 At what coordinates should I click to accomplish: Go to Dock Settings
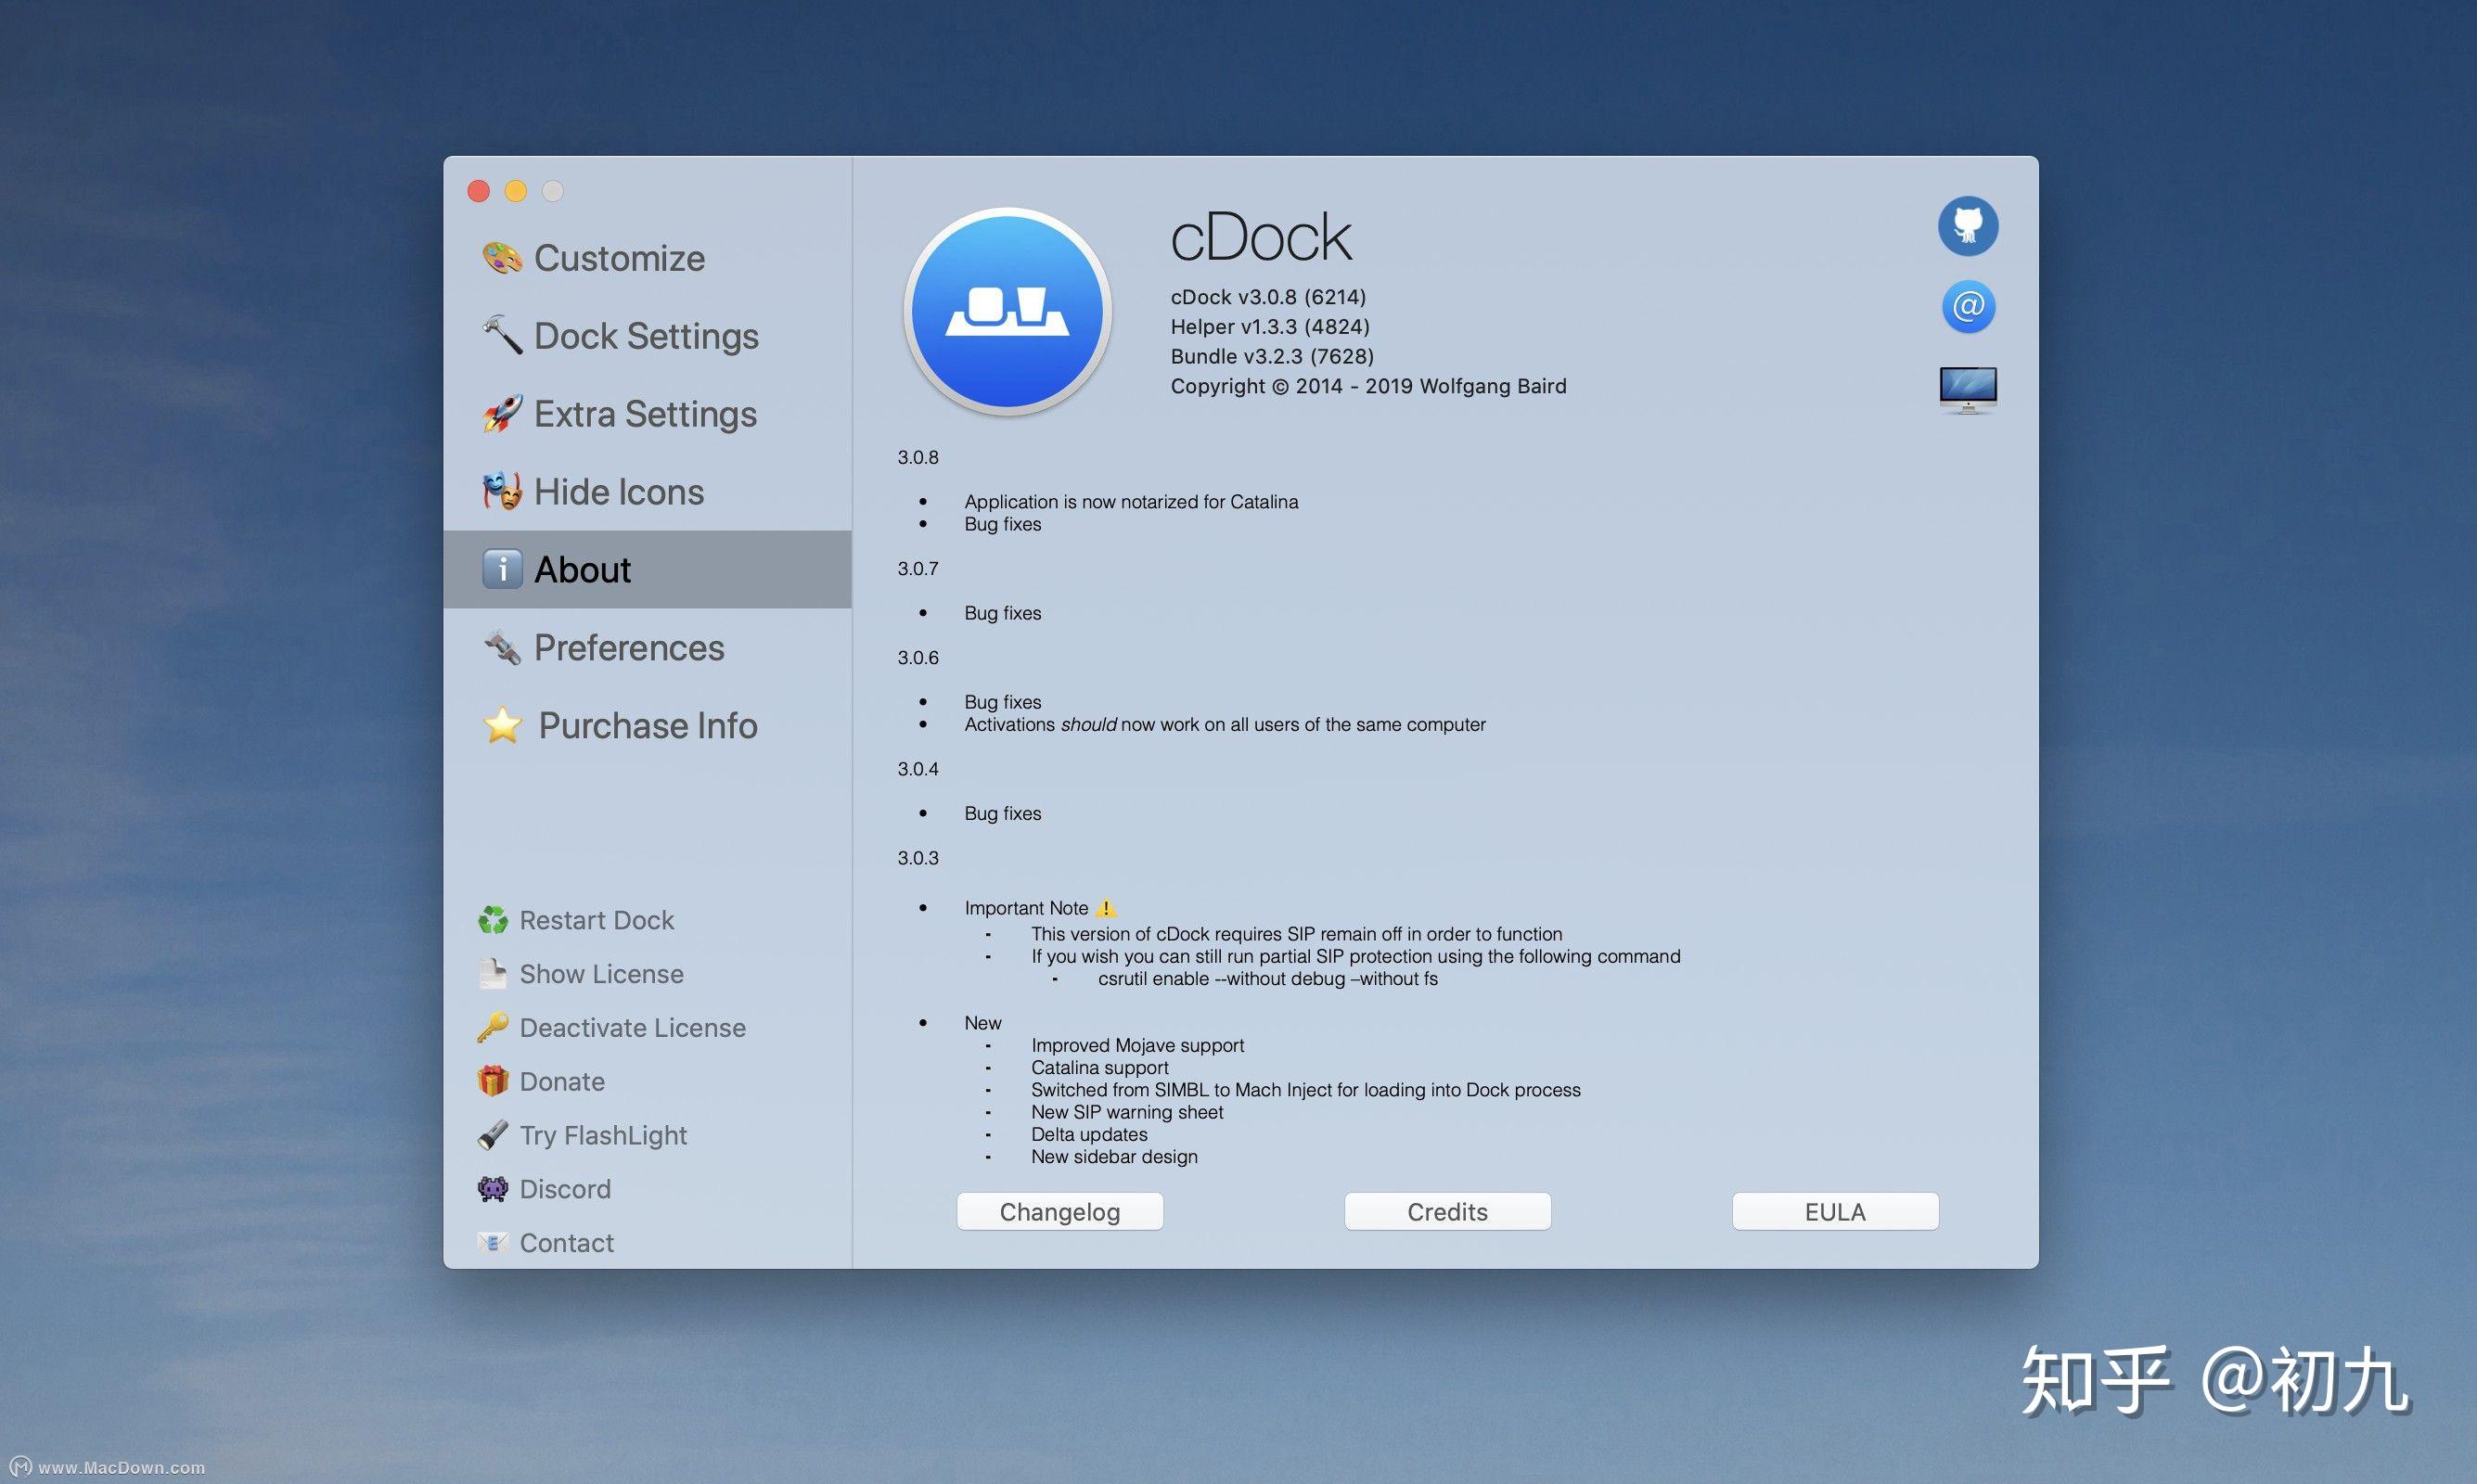pos(647,336)
